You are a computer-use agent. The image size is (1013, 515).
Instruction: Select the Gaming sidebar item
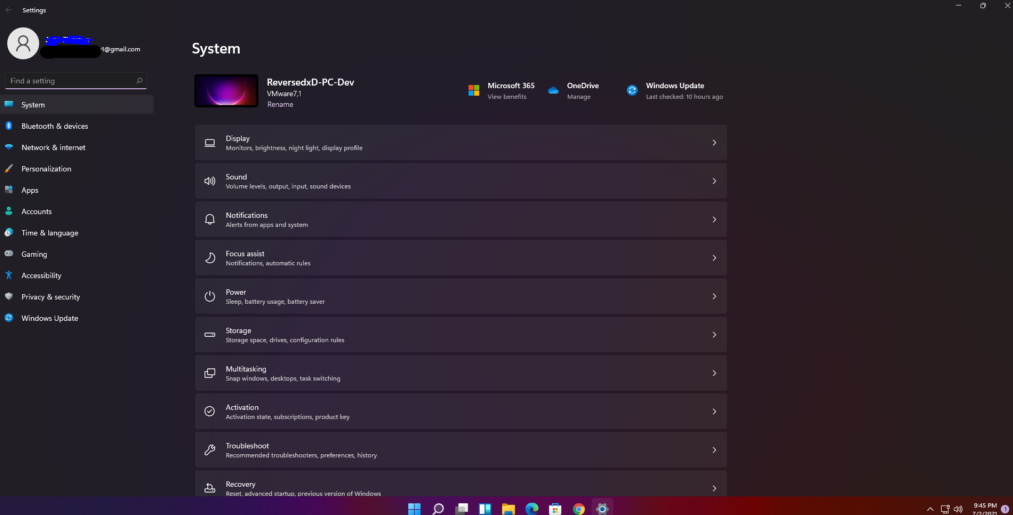tap(34, 254)
